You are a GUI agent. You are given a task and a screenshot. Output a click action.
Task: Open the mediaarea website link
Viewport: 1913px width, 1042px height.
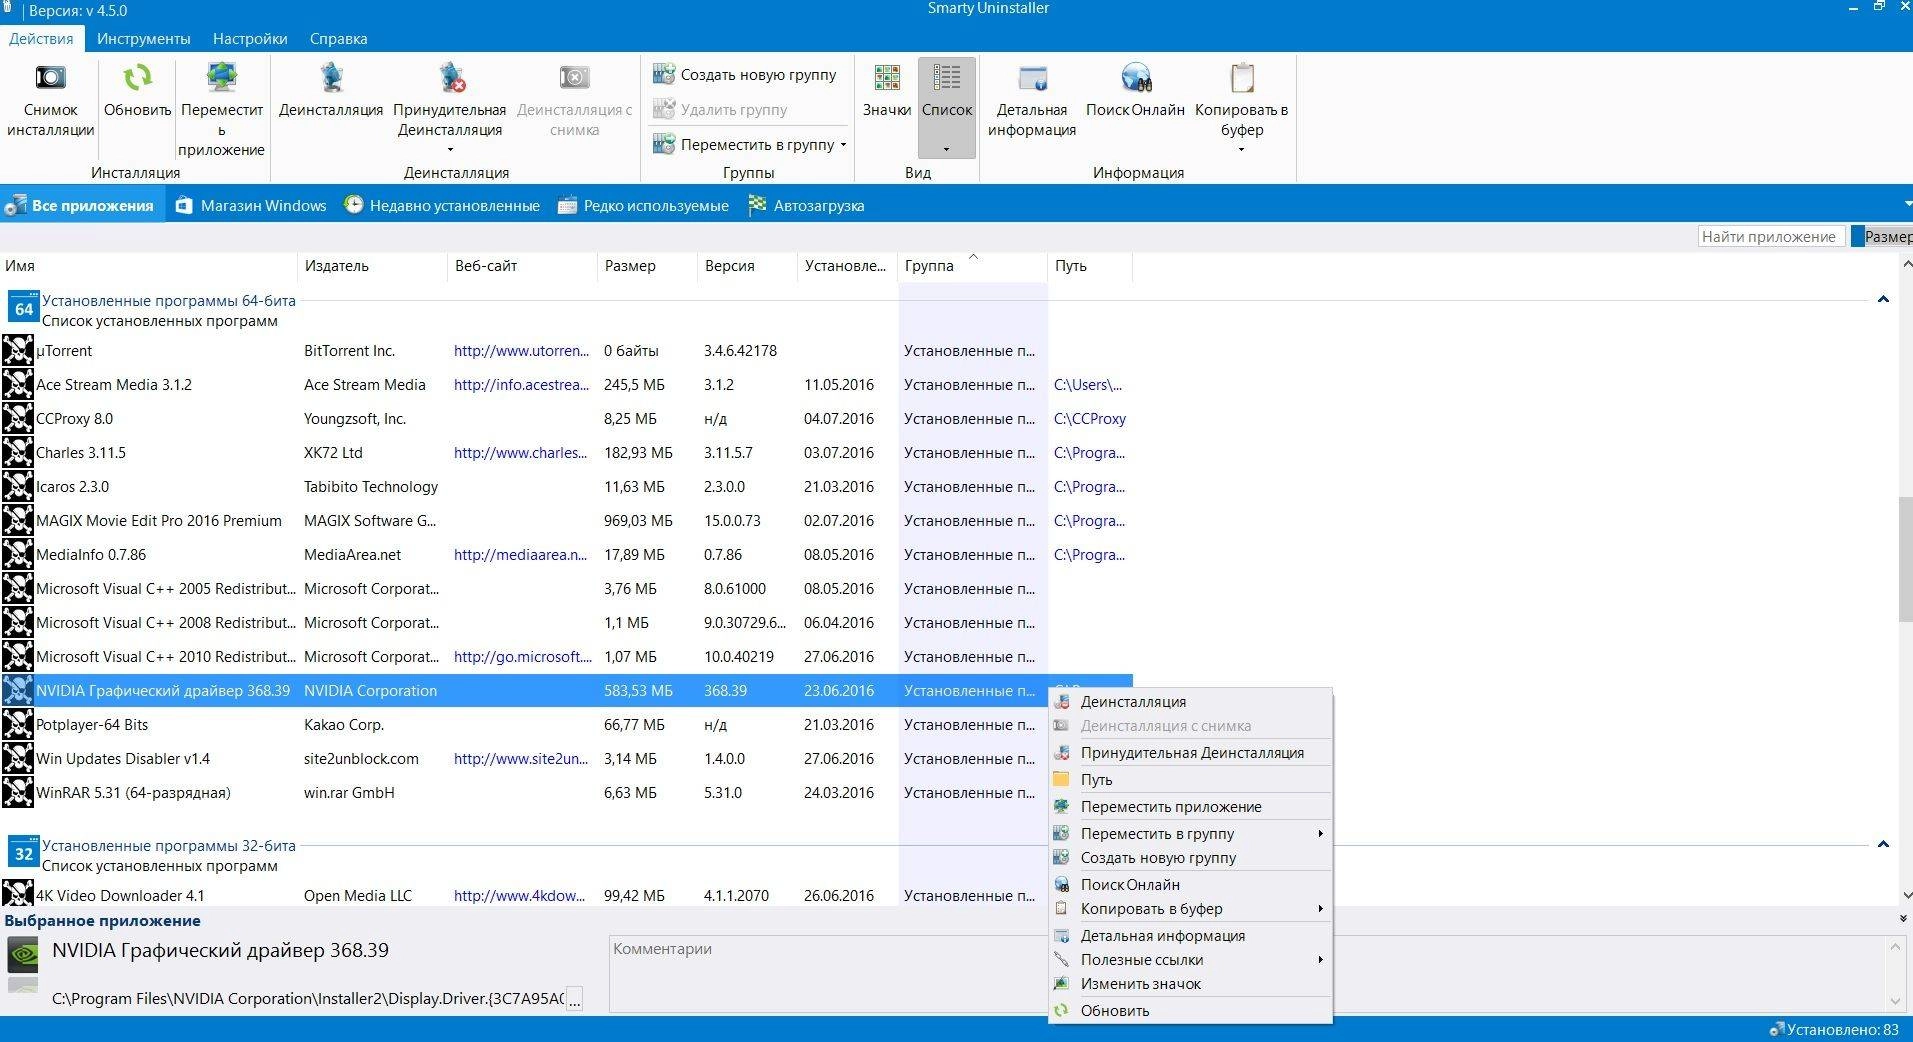[521, 554]
